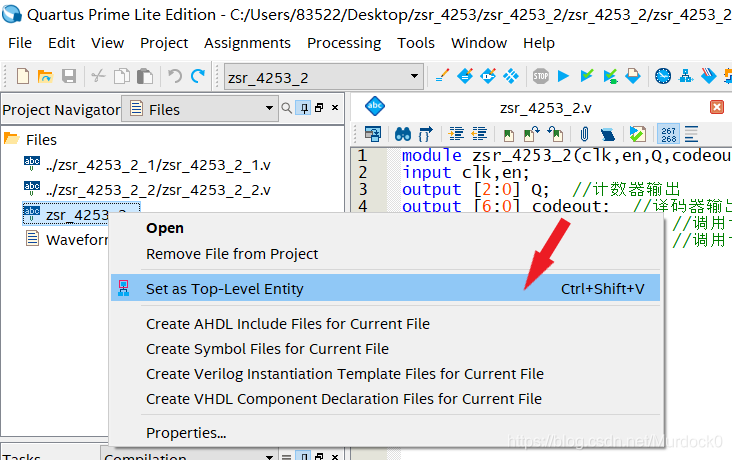Open the View menu
Screen dimensions: 732x460
[x=107, y=43]
